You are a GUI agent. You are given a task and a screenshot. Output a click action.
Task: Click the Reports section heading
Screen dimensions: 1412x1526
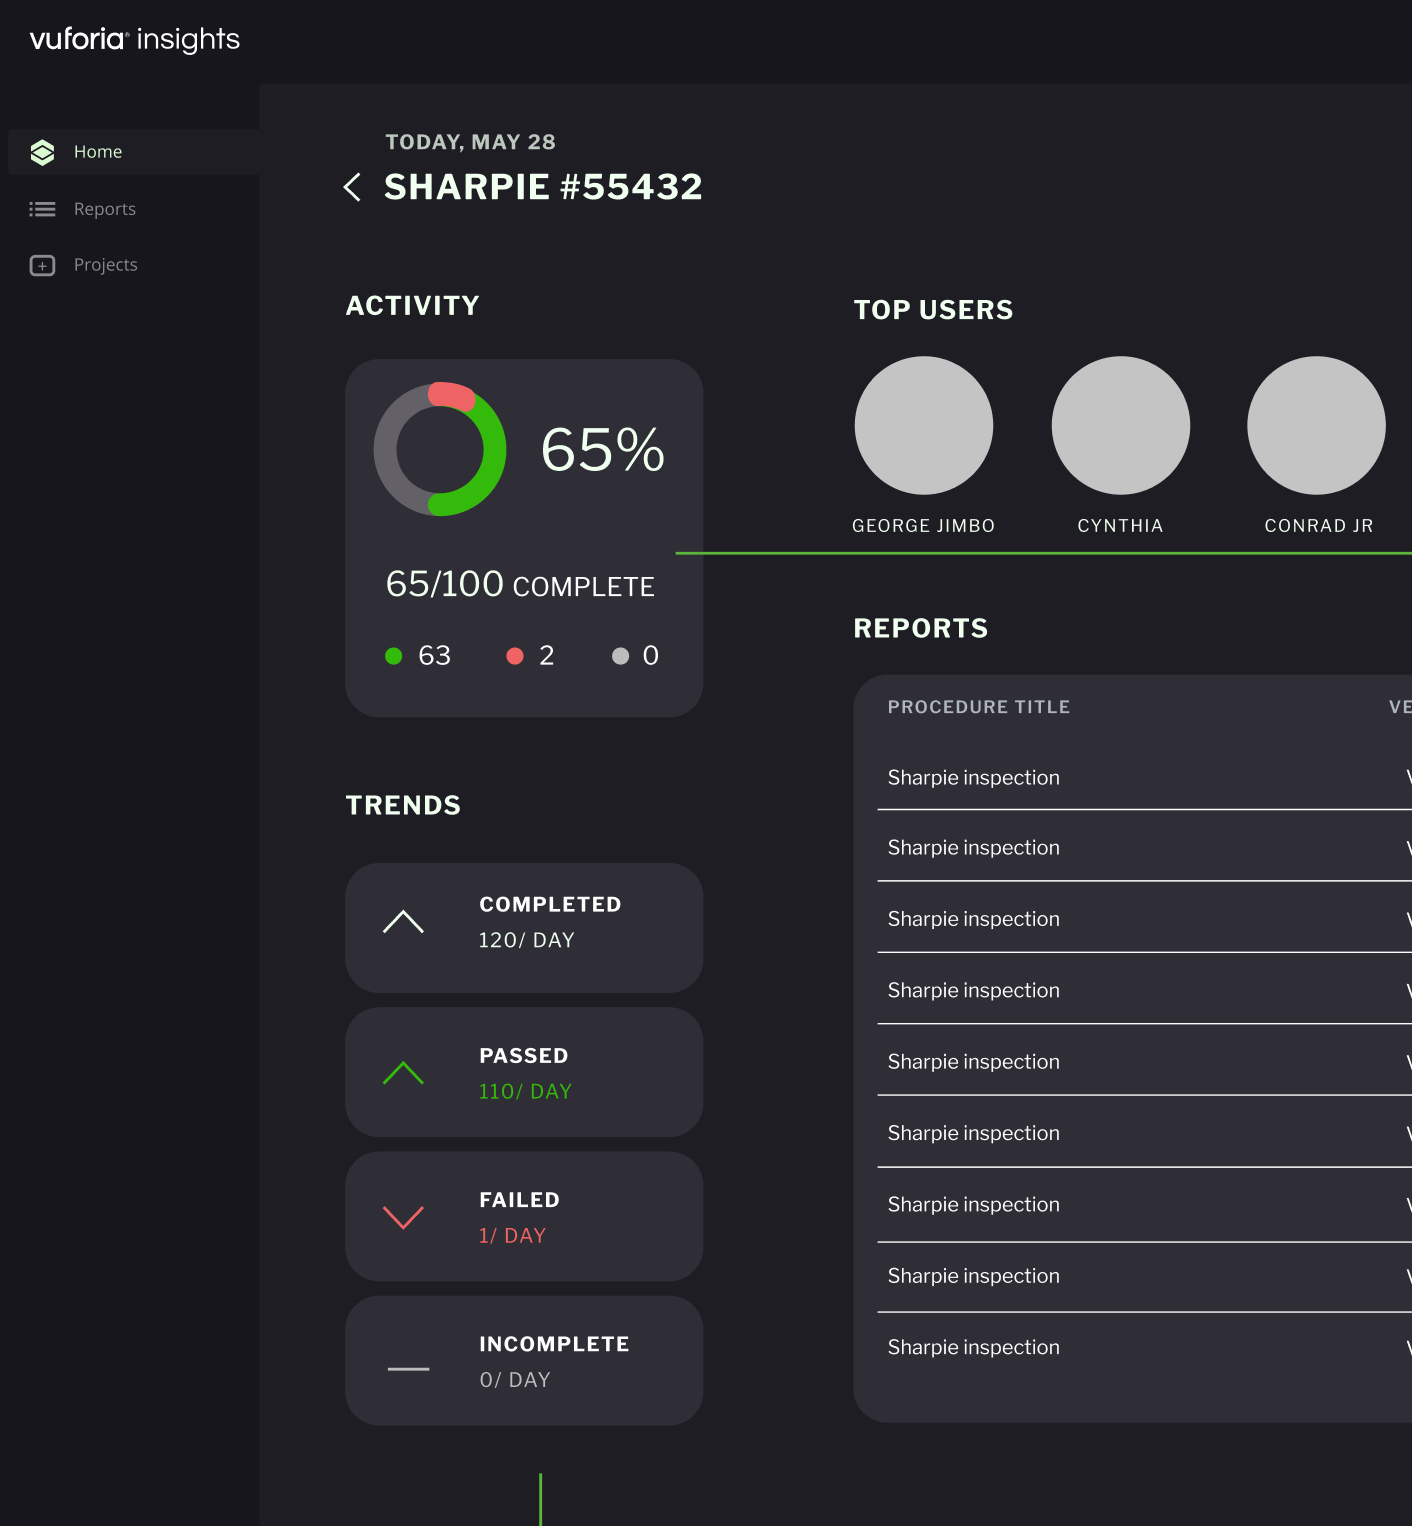tap(921, 628)
